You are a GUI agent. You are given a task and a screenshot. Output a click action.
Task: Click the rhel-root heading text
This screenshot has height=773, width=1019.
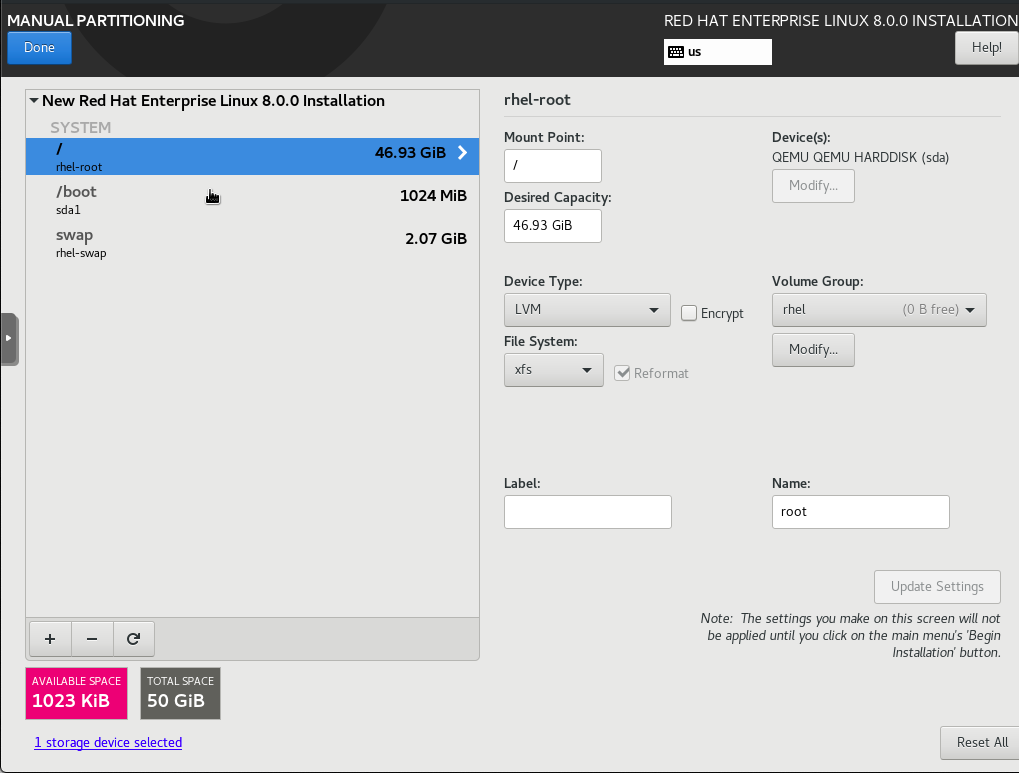coord(537,99)
